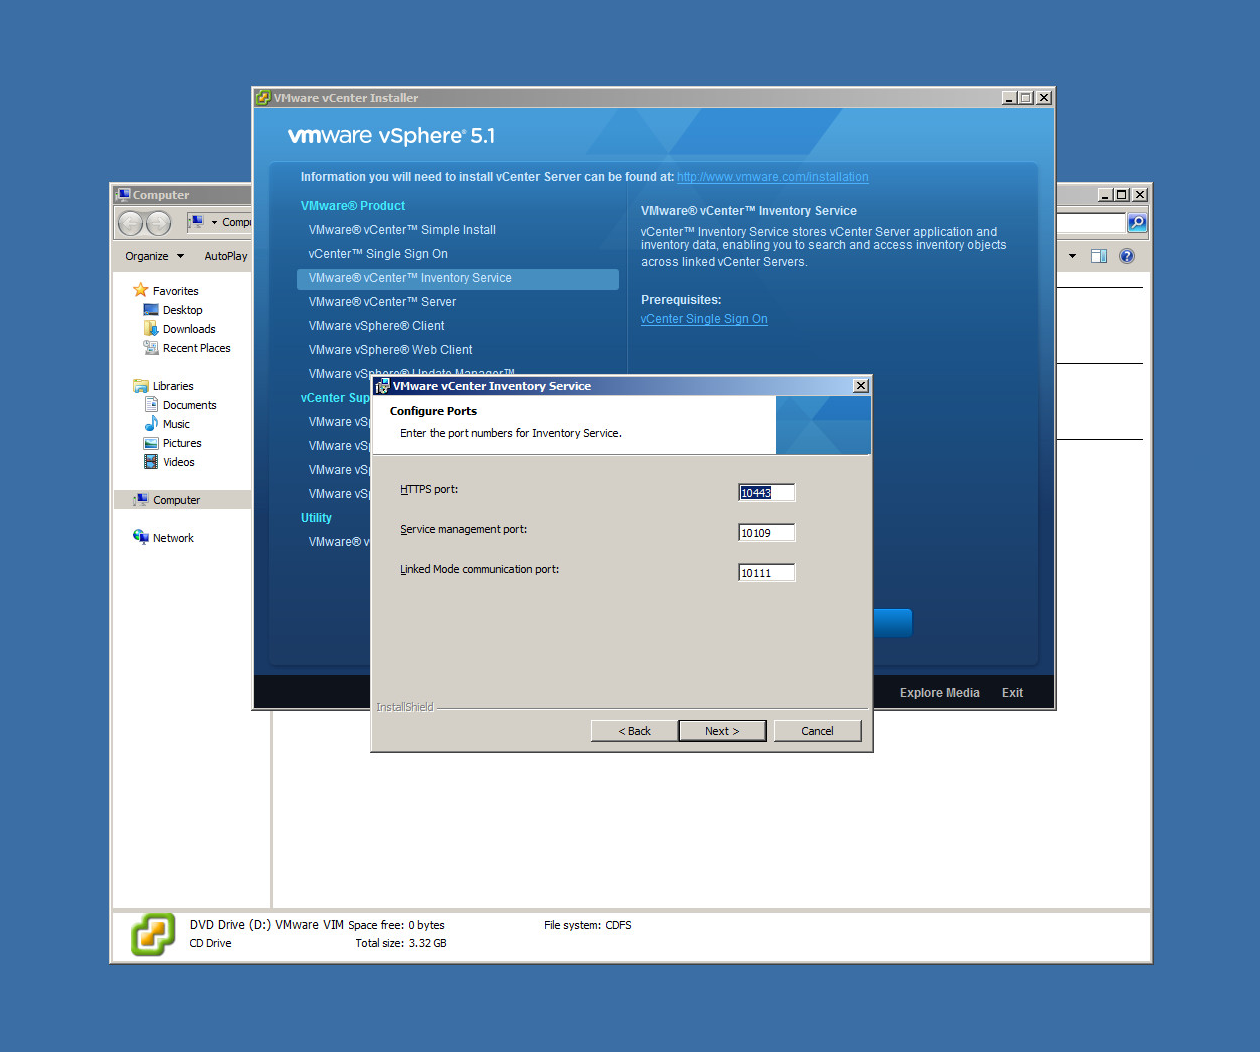Viewport: 1260px width, 1052px height.
Task: Select VMware vSphere Web Client entry
Action: coord(390,350)
